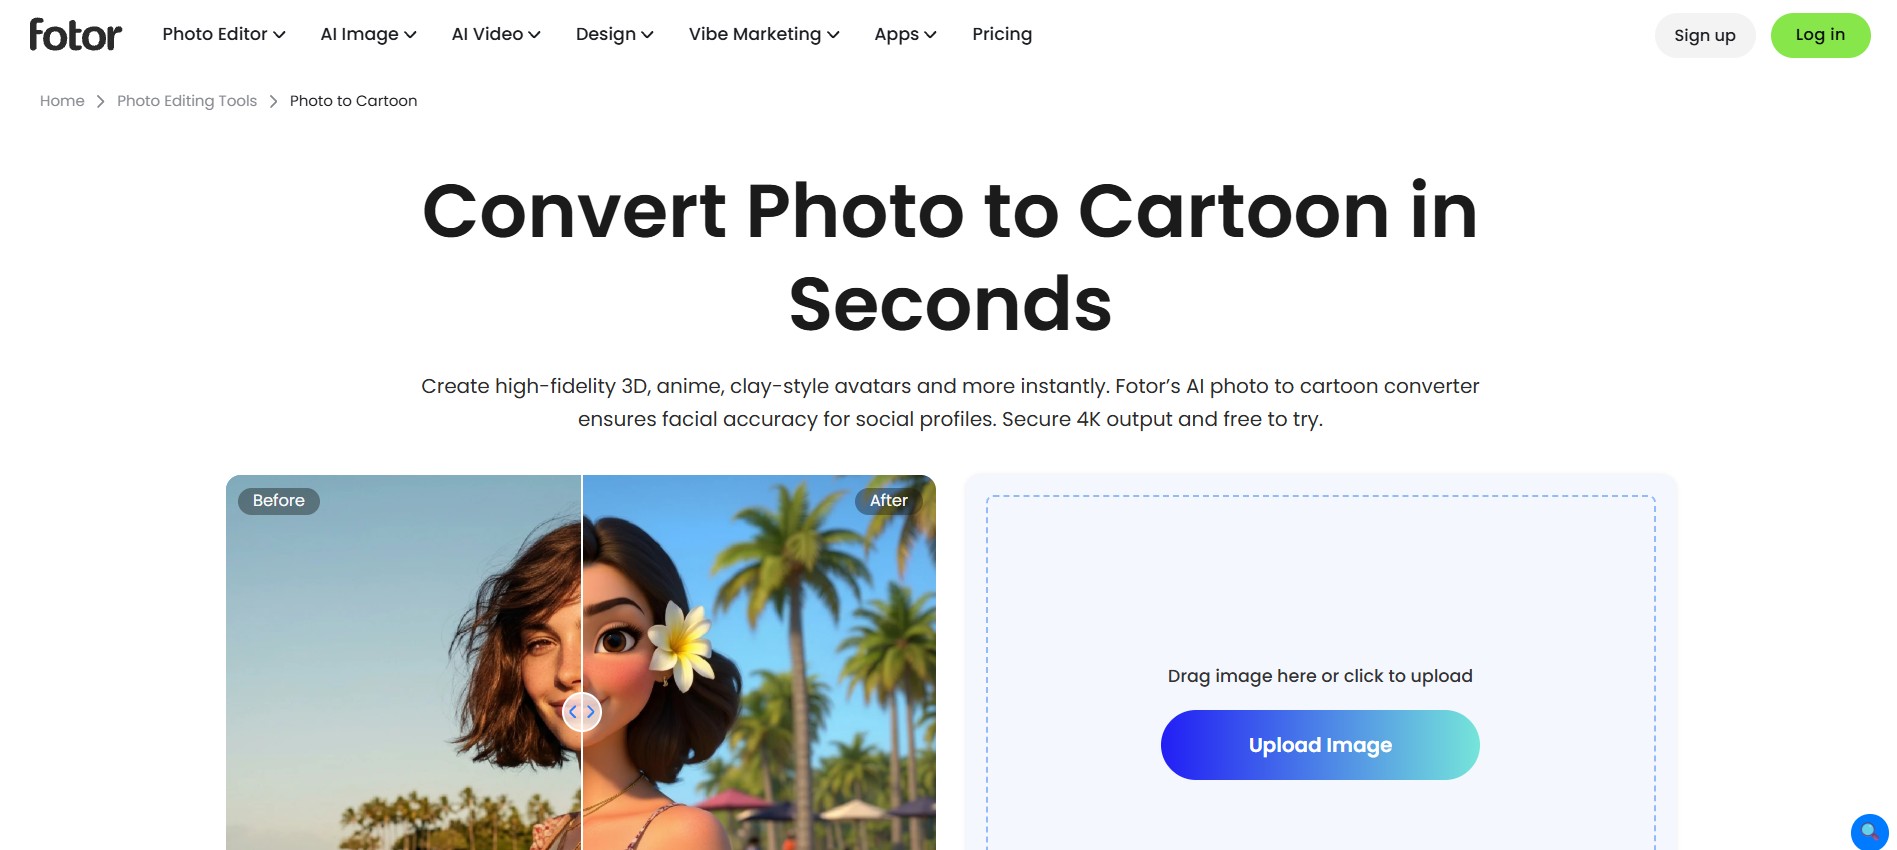The image size is (1897, 850).
Task: Open Photo Editing Tools breadcrumb link
Action: [x=187, y=101]
